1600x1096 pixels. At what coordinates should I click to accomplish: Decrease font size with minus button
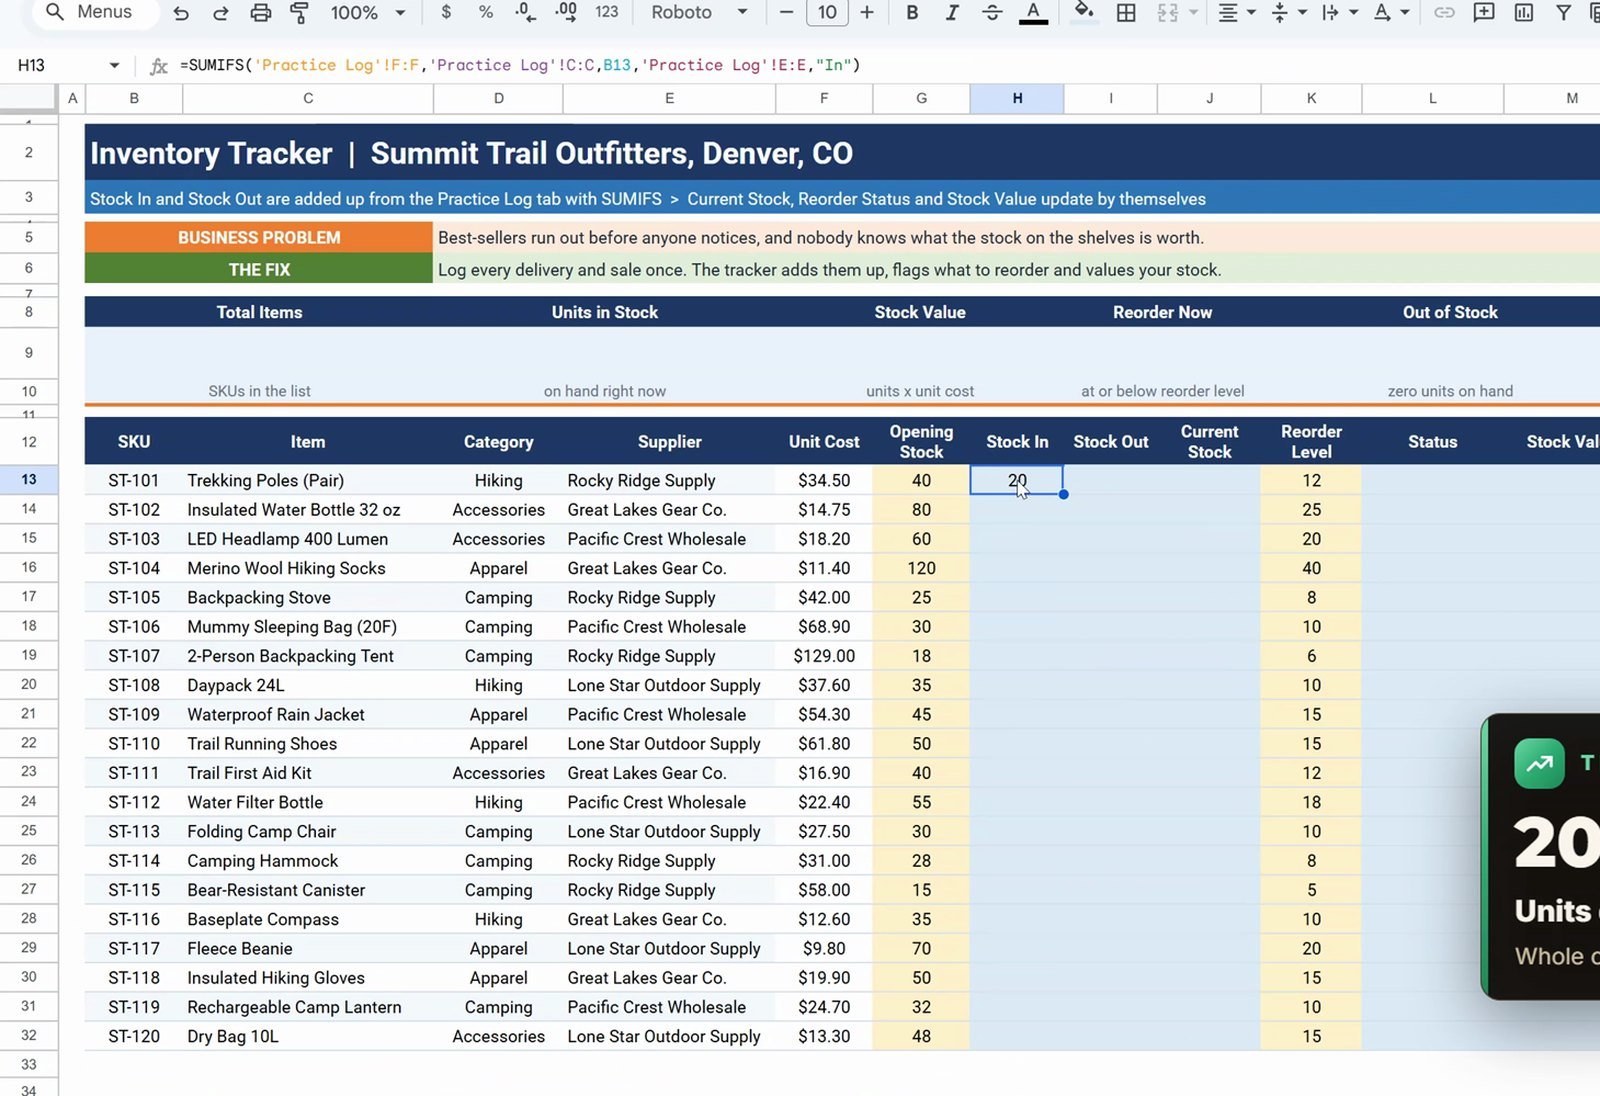pyautogui.click(x=787, y=12)
